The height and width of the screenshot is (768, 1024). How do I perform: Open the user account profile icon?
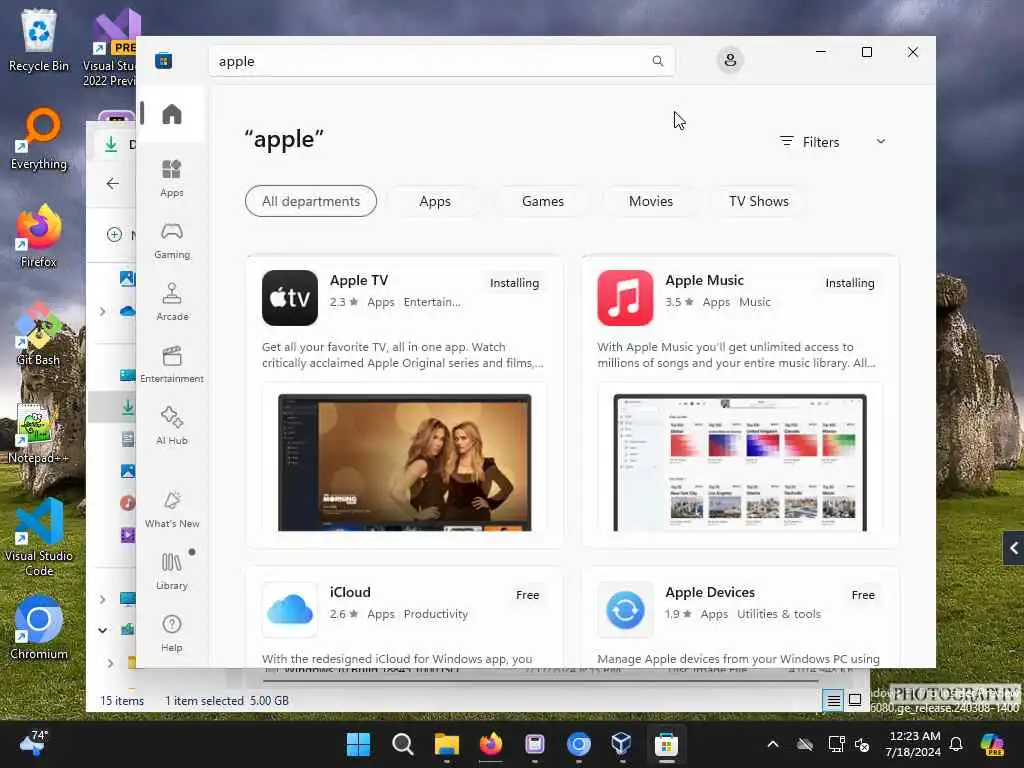pyautogui.click(x=730, y=60)
